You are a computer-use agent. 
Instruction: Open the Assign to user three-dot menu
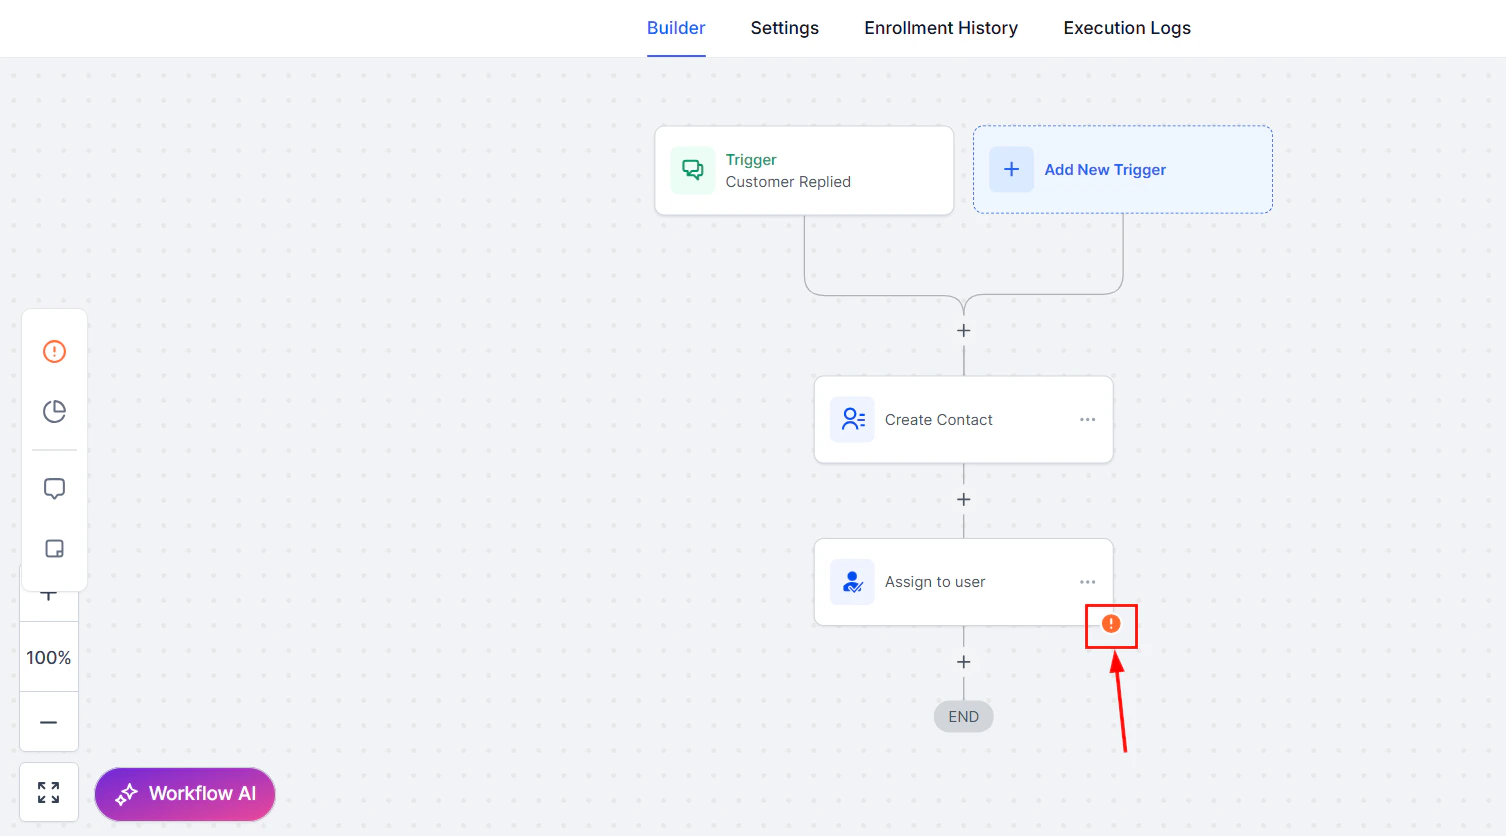click(1087, 581)
